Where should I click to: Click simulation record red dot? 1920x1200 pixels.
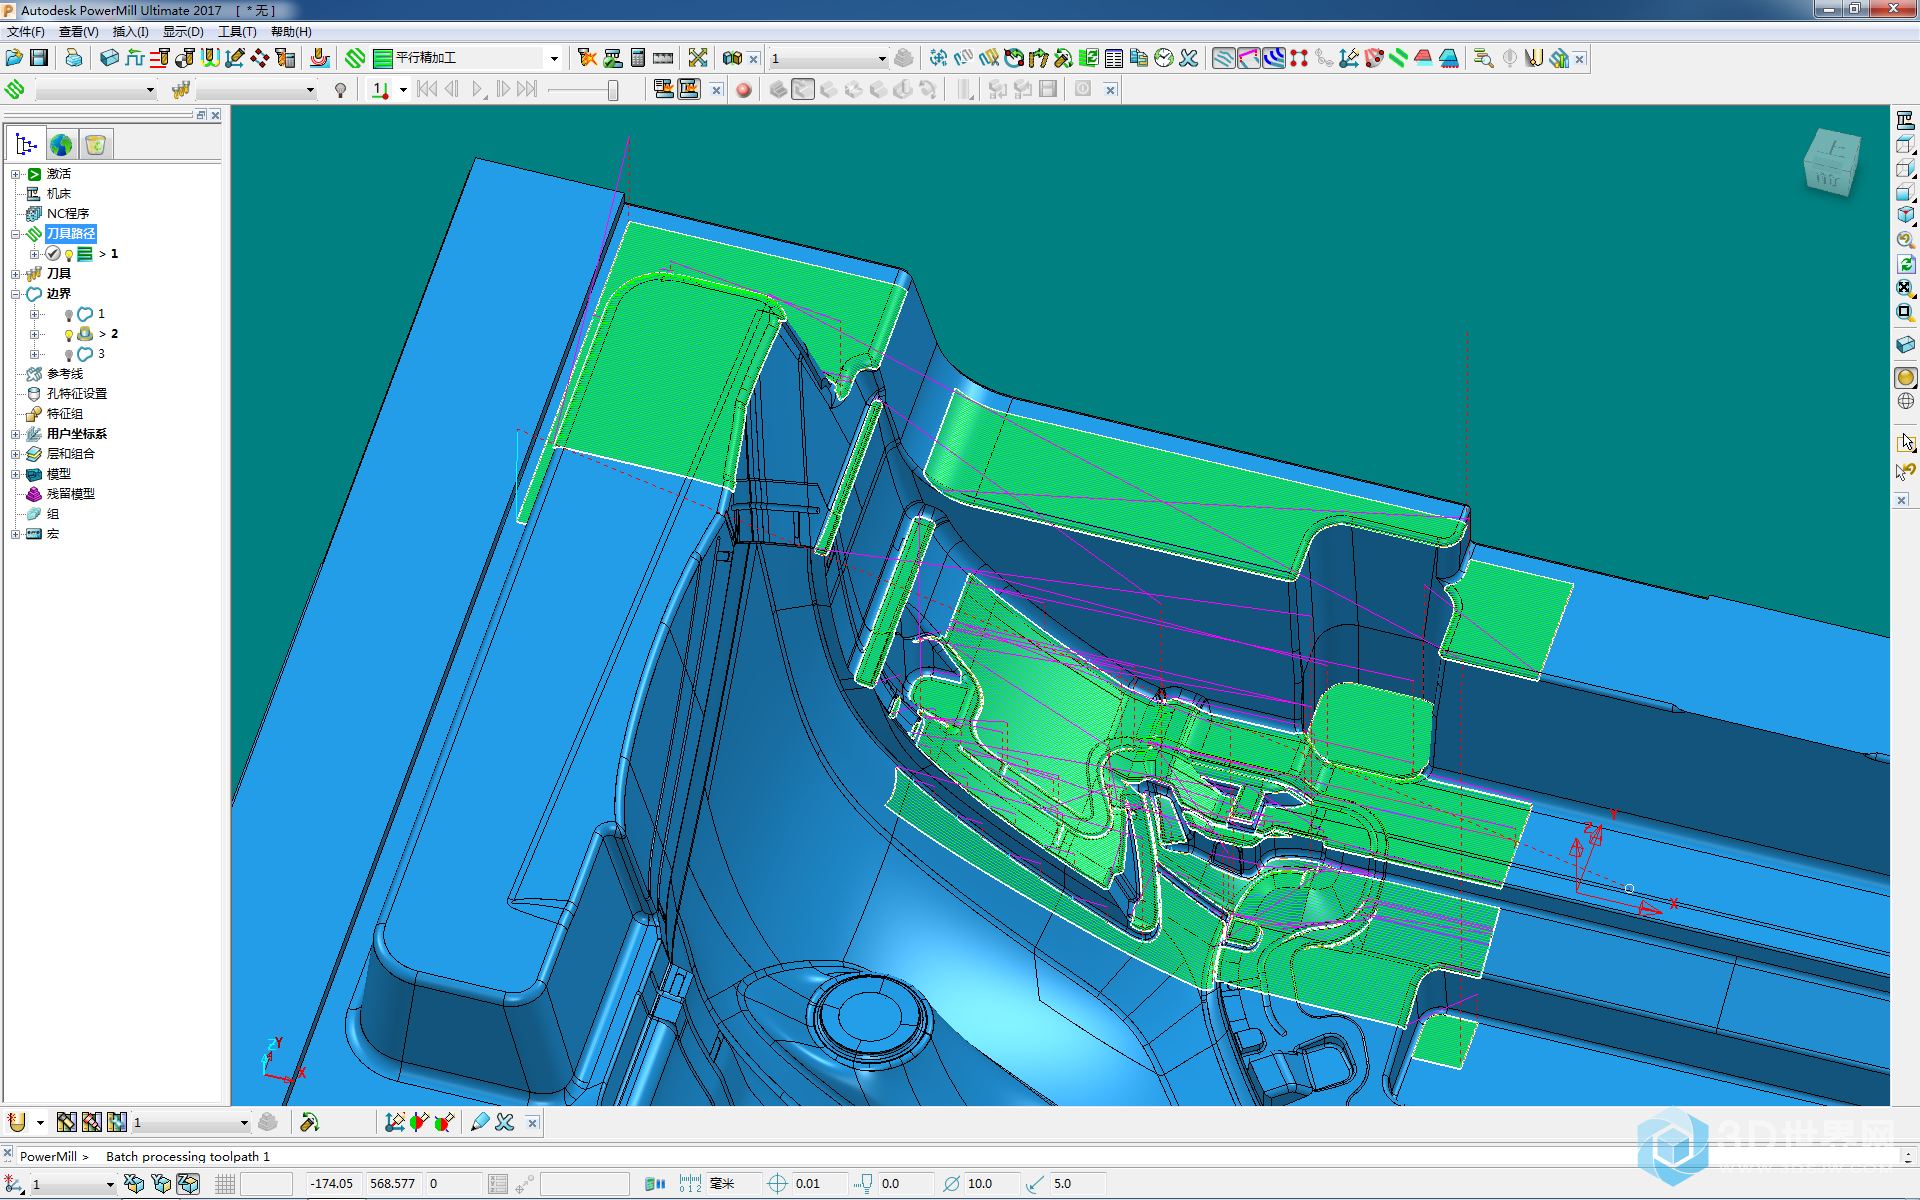point(743,90)
